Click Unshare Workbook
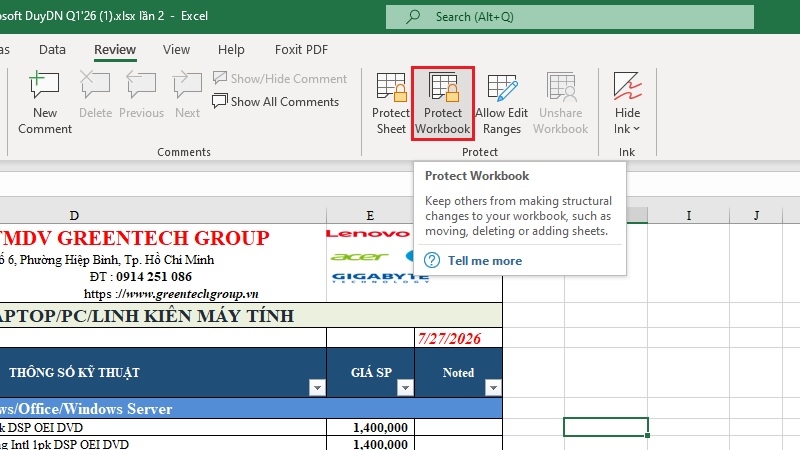This screenshot has height=450, width=800. 561,103
